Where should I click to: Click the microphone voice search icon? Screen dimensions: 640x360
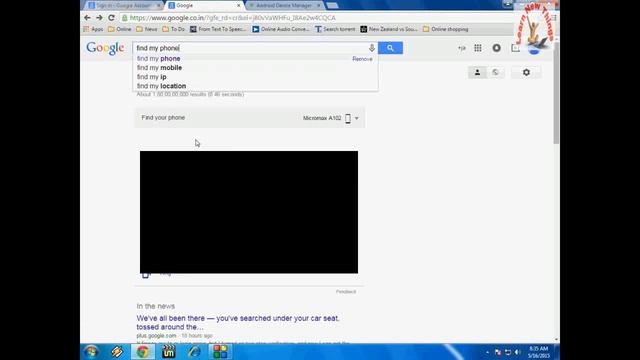pyautogui.click(x=371, y=48)
